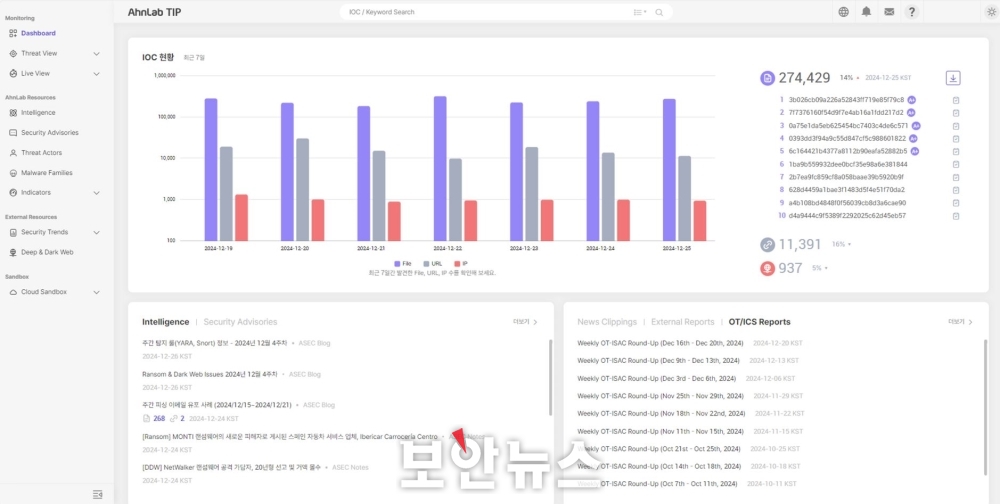Copy hash 1ba9b559932dee0b... icon
This screenshot has height=504, width=1000.
[956, 164]
